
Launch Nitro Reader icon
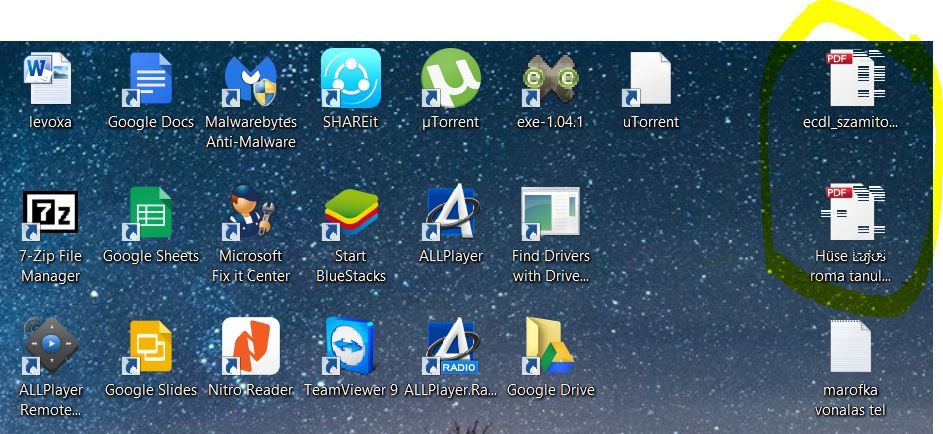point(250,346)
